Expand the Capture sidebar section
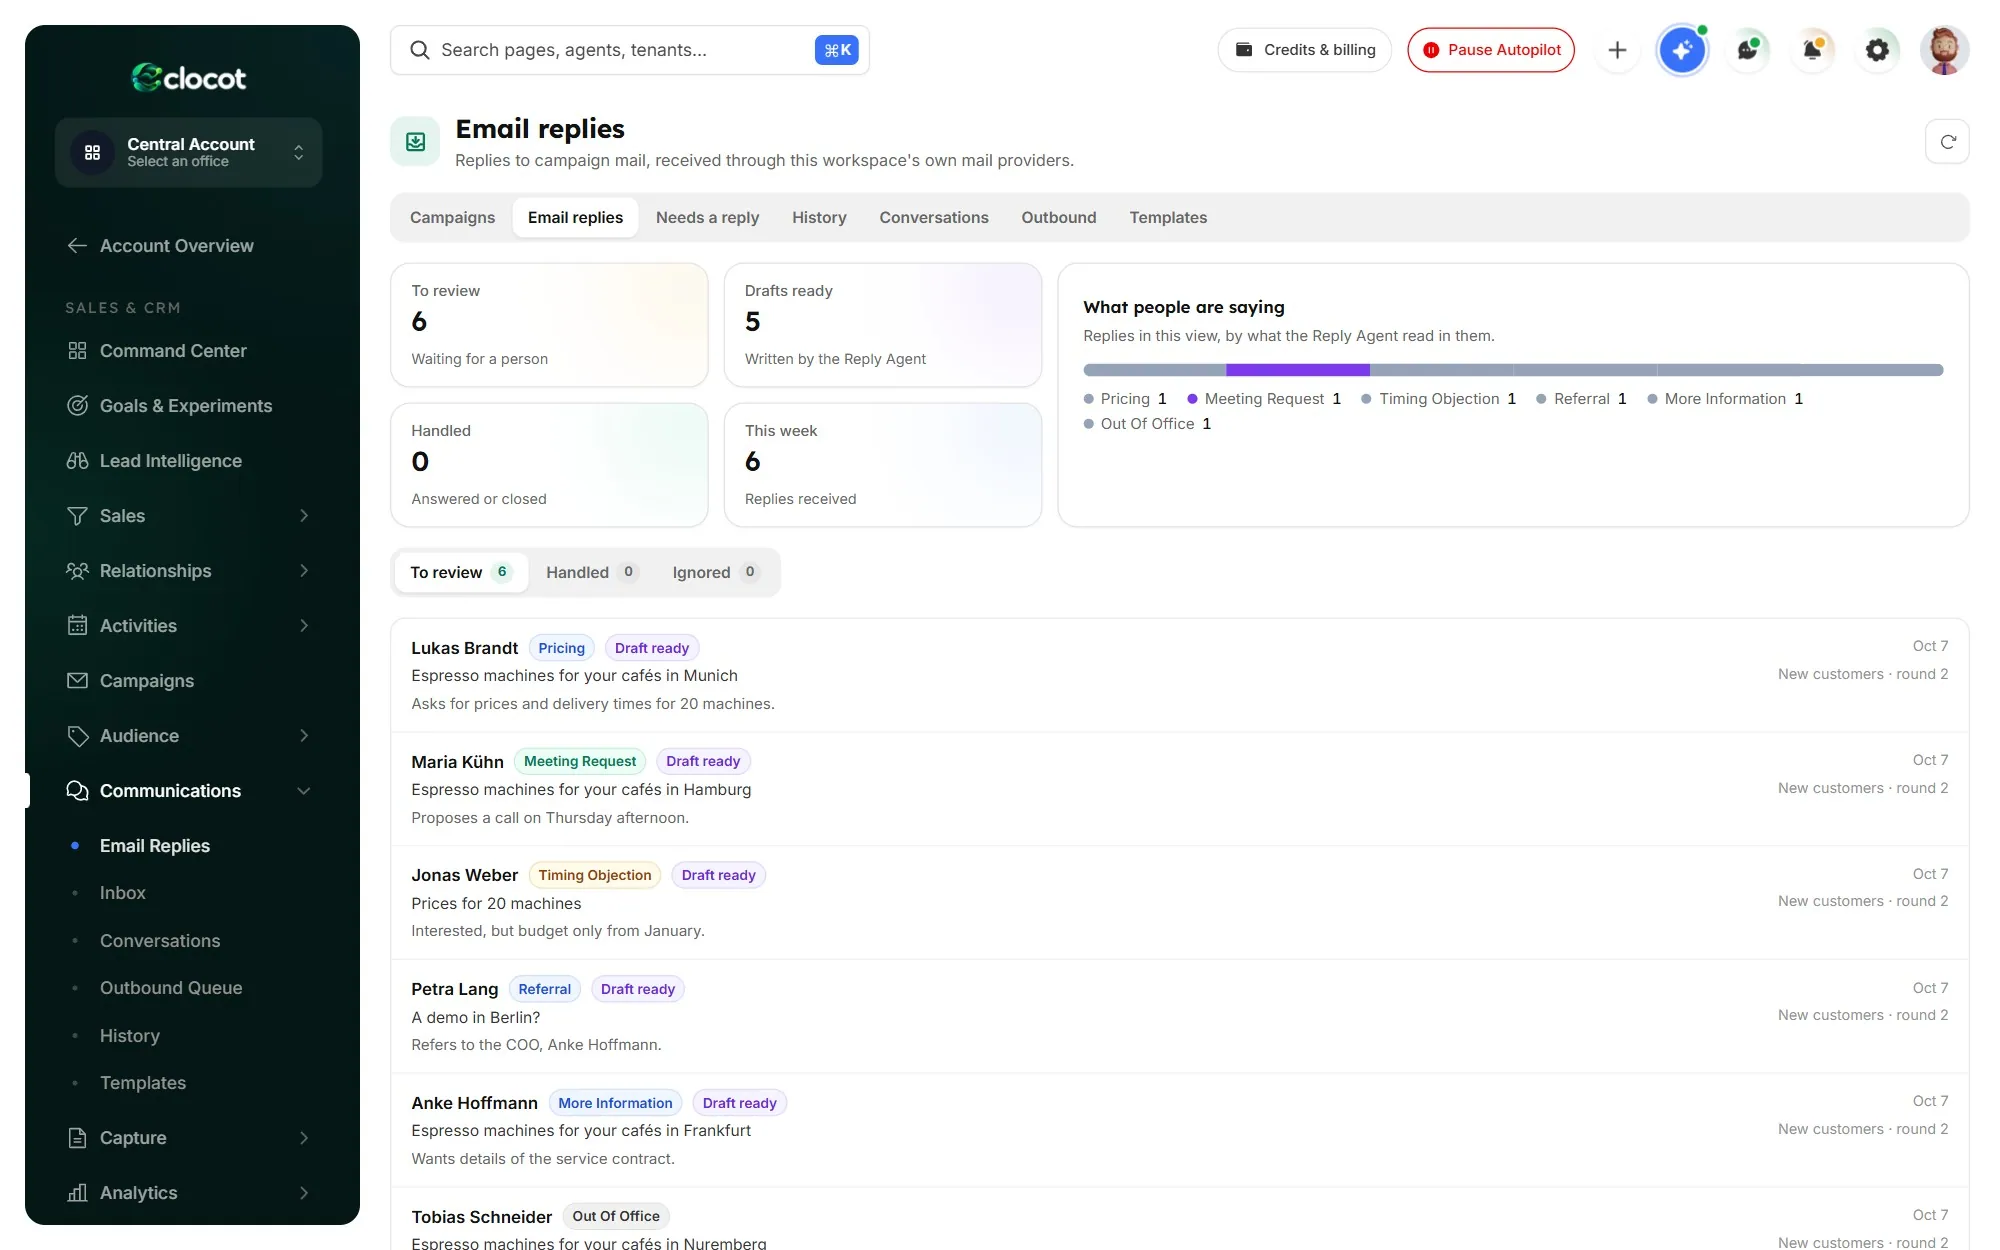Viewport: 2000px width, 1250px height. 189,1138
